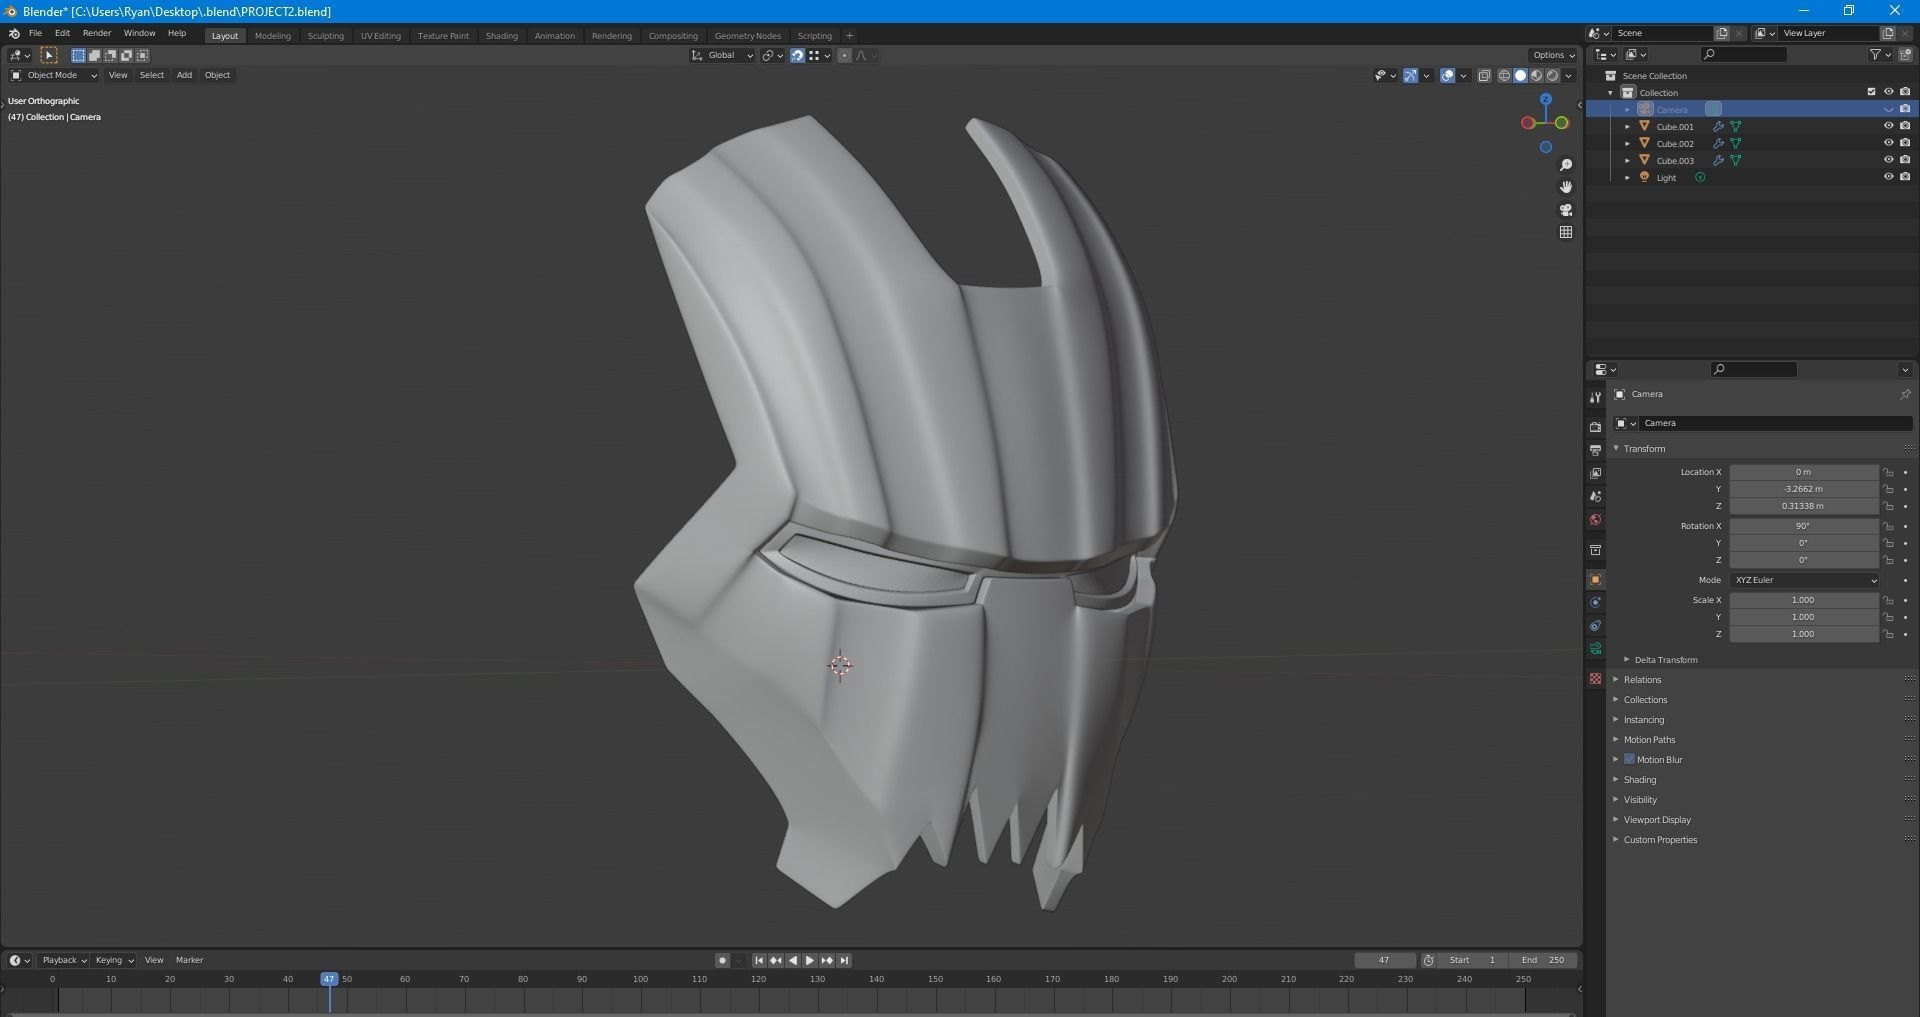Click the light data icon beside Light

1700,178
